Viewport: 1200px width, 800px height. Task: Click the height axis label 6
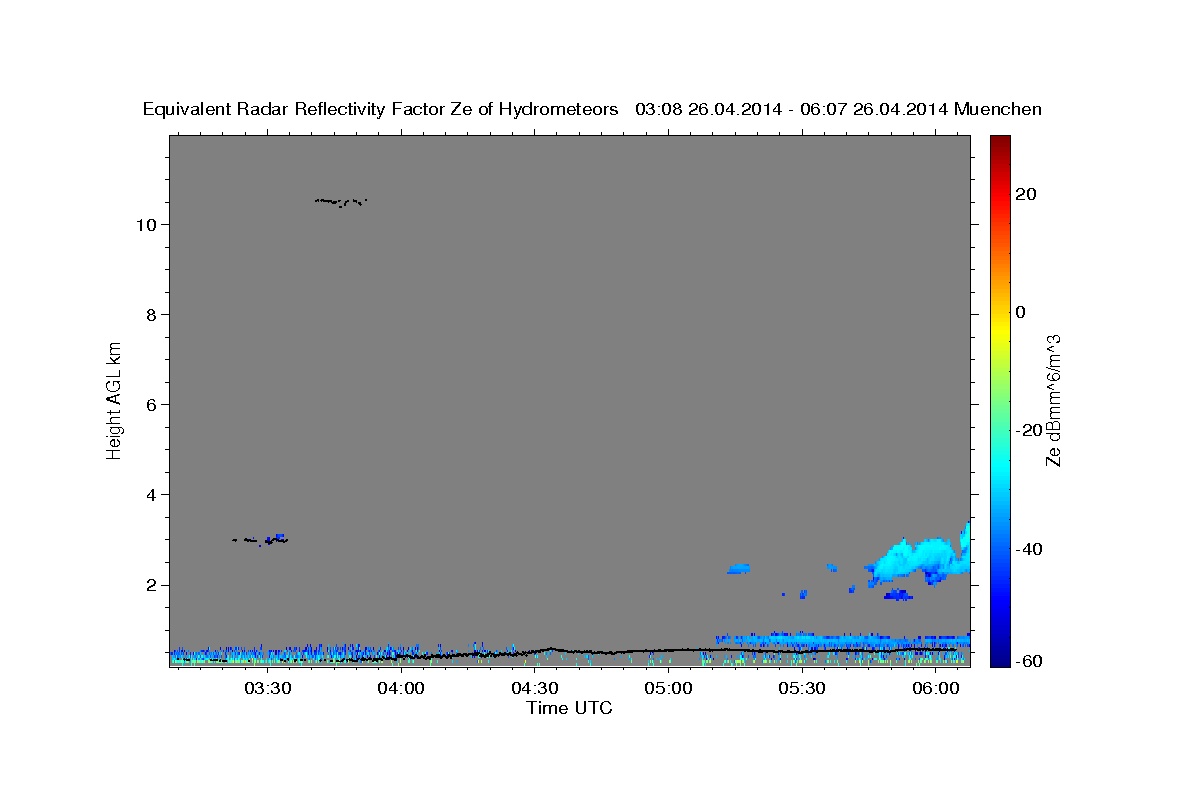coord(151,405)
